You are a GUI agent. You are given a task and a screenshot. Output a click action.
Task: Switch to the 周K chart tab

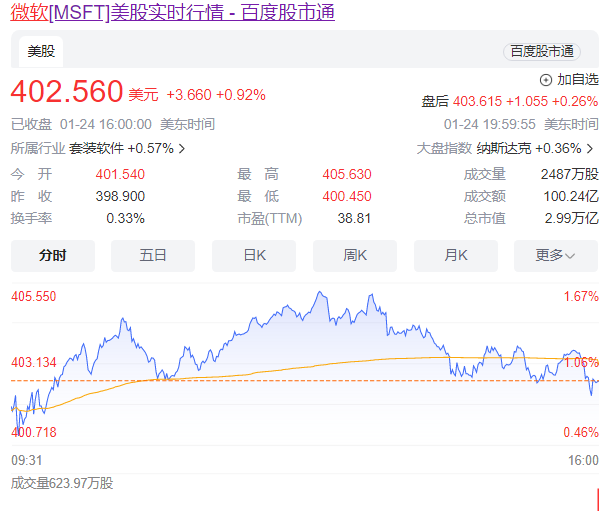pyautogui.click(x=355, y=256)
